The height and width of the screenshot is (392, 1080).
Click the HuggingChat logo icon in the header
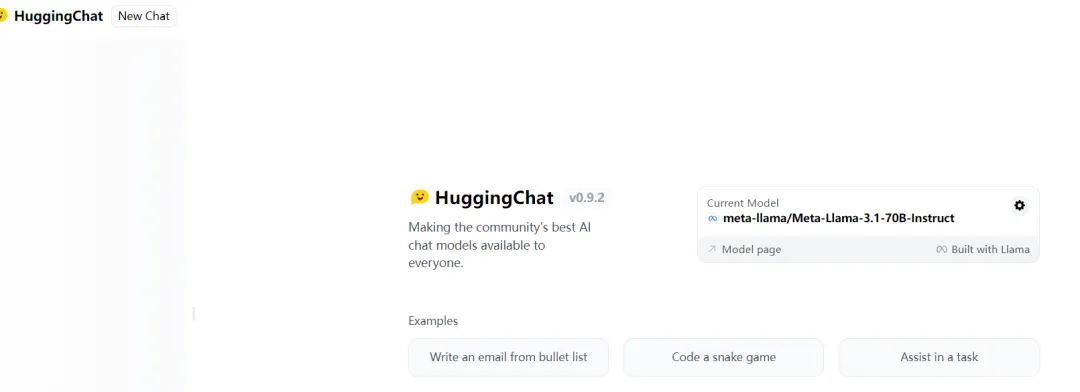pos(3,16)
